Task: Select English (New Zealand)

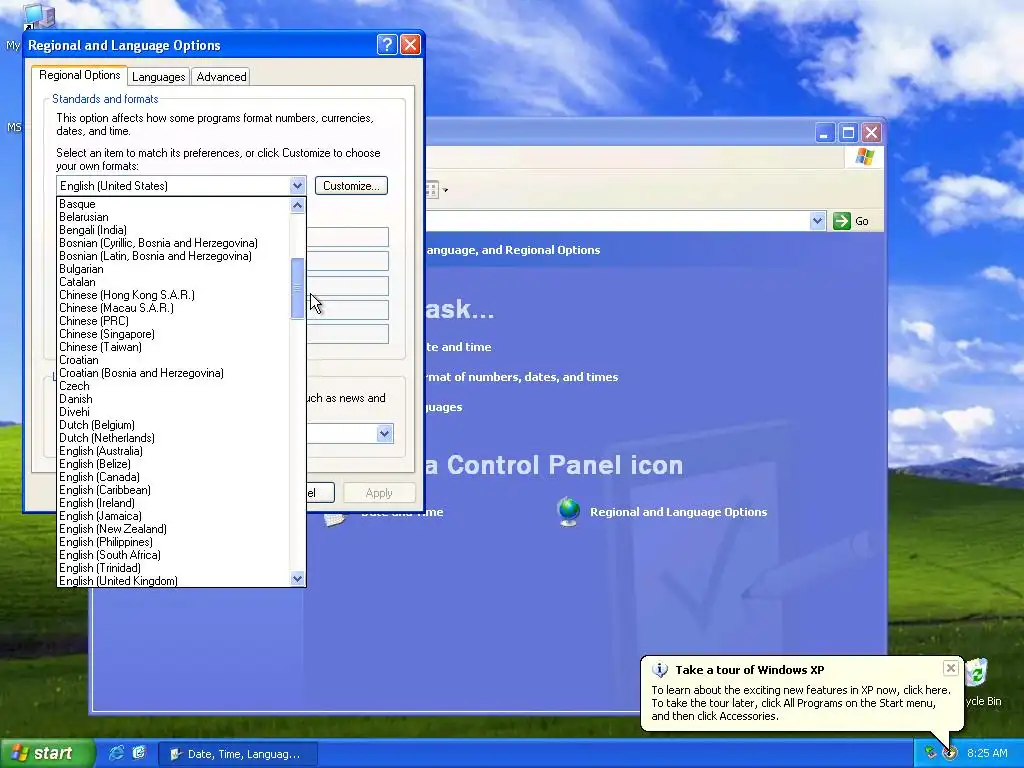Action: 173,529
